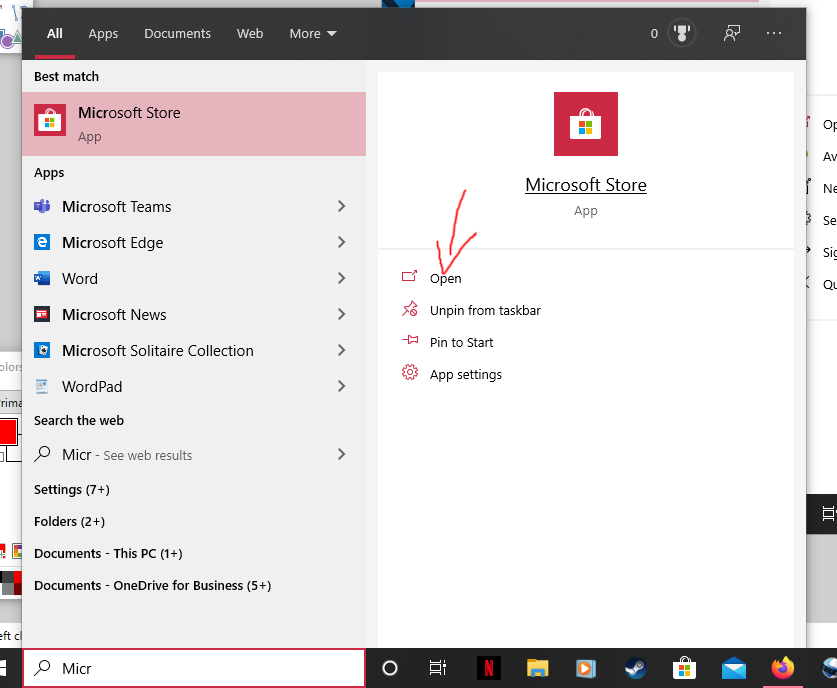Click the search box containing Micr
The height and width of the screenshot is (688, 837).
(194, 668)
